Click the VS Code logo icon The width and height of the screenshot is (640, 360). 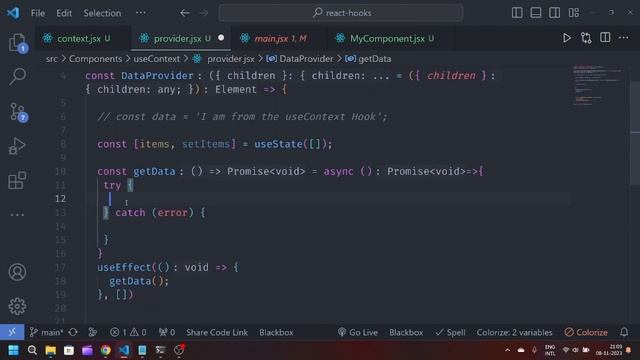point(13,13)
